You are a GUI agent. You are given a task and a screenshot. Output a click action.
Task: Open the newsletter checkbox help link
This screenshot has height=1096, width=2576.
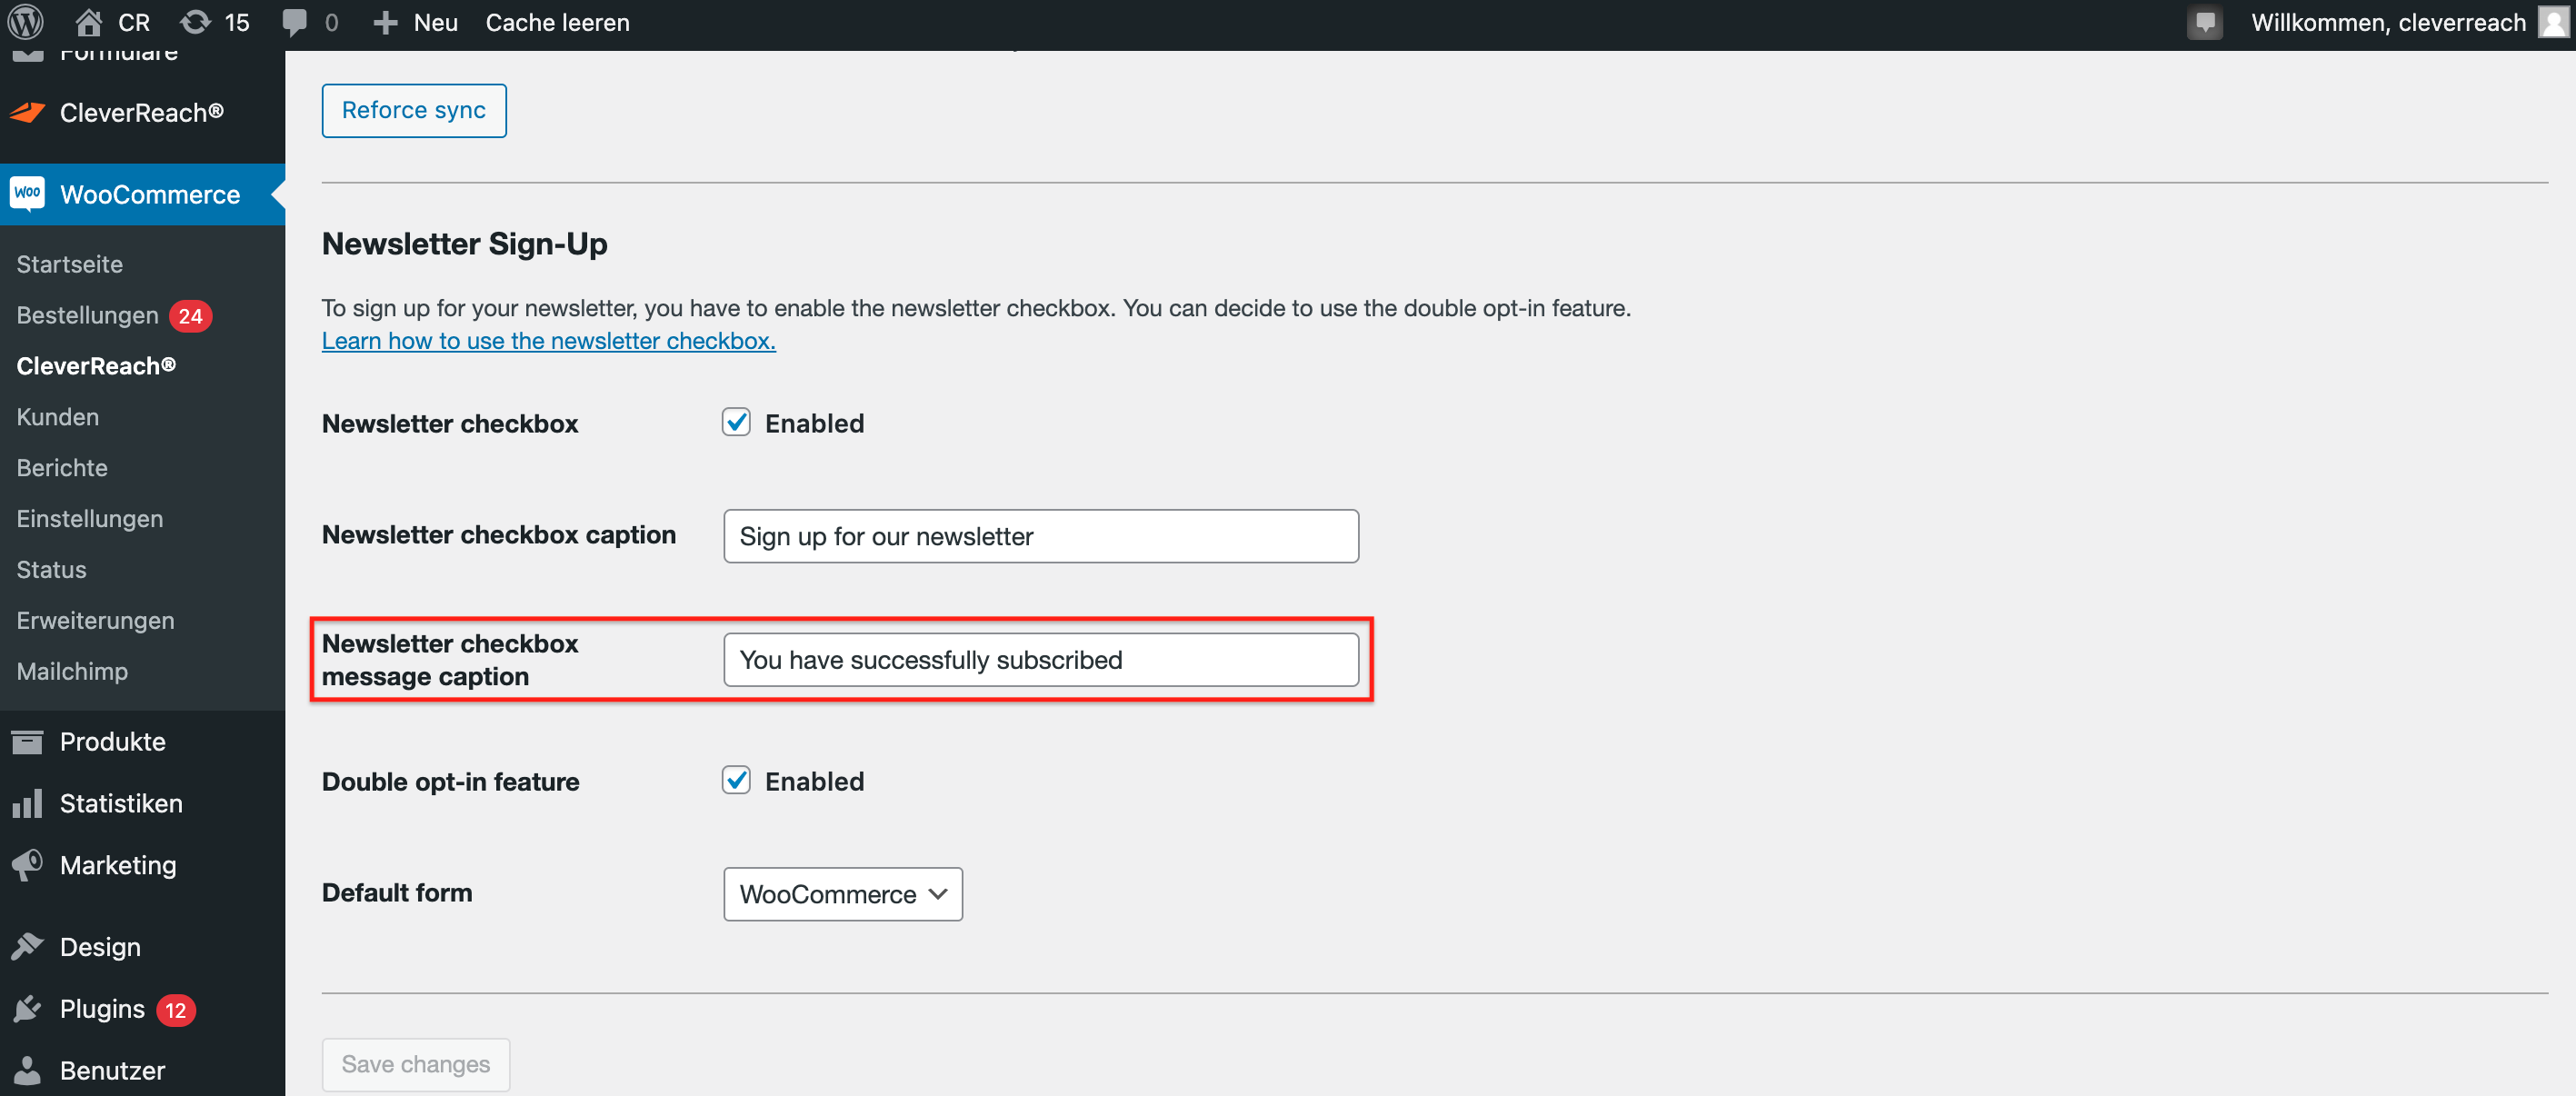[549, 341]
